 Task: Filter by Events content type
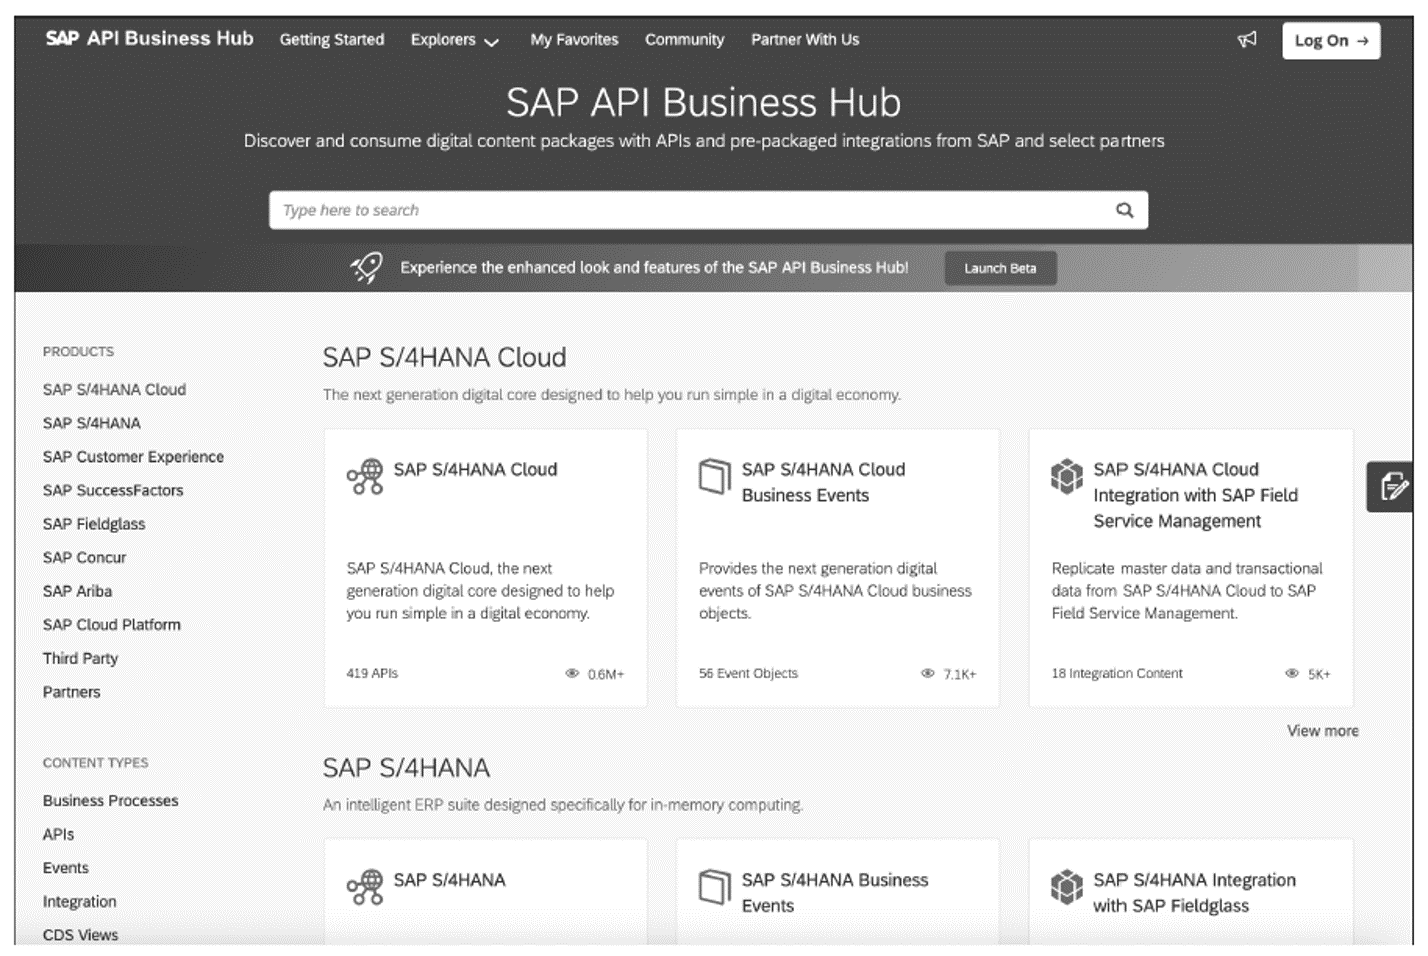(65, 868)
